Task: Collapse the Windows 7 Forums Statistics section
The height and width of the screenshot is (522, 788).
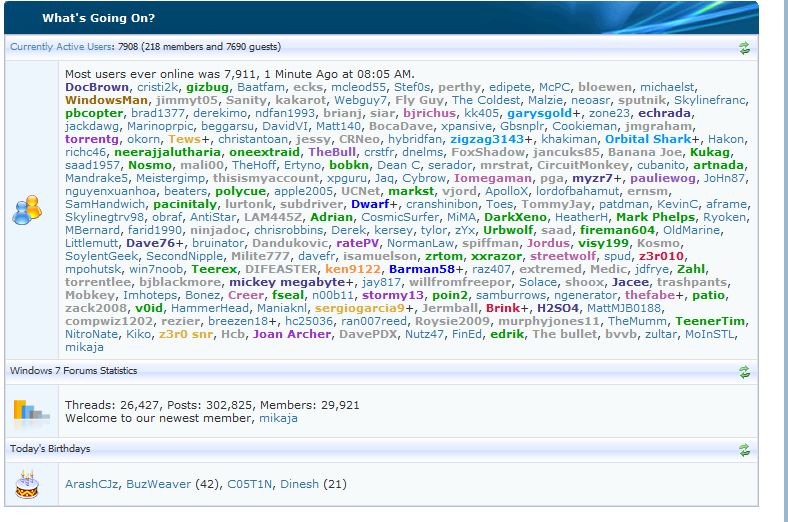Action: point(744,372)
